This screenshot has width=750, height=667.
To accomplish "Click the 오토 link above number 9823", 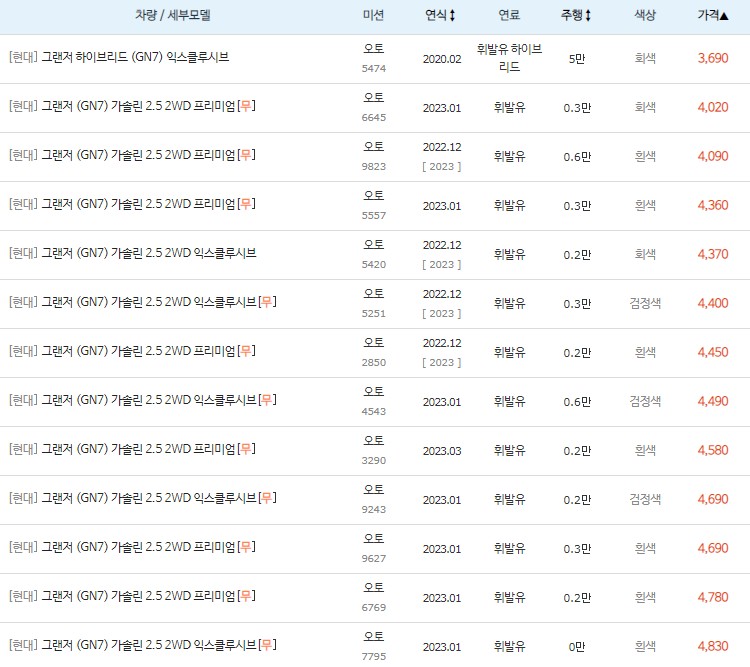I will tap(374, 146).
